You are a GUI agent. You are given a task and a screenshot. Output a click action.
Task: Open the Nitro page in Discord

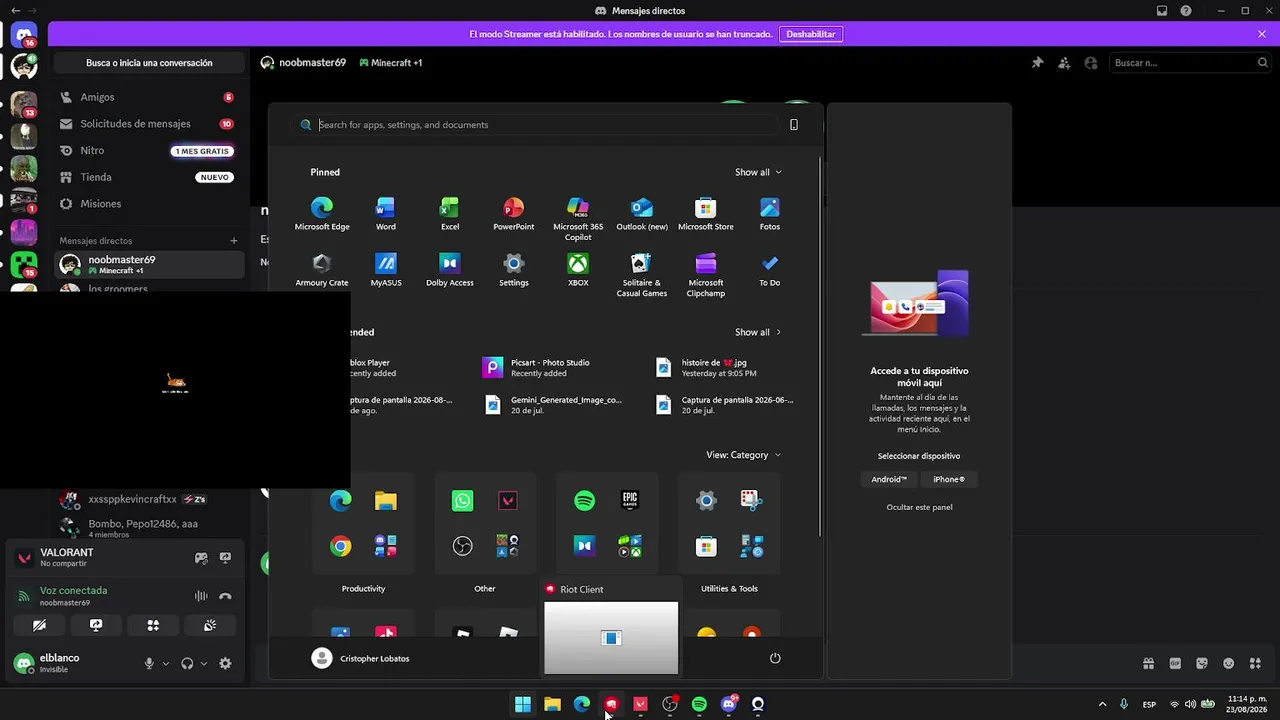(148, 151)
